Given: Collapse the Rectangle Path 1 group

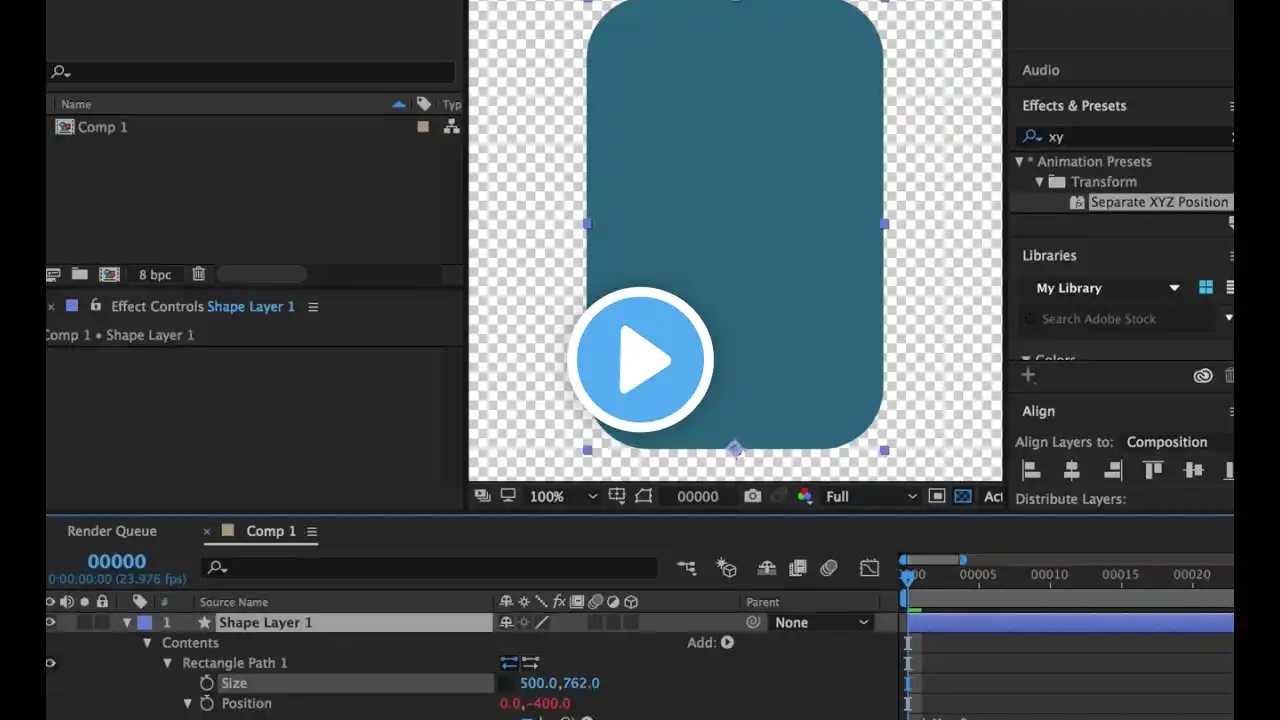Looking at the screenshot, I should pyautogui.click(x=168, y=663).
